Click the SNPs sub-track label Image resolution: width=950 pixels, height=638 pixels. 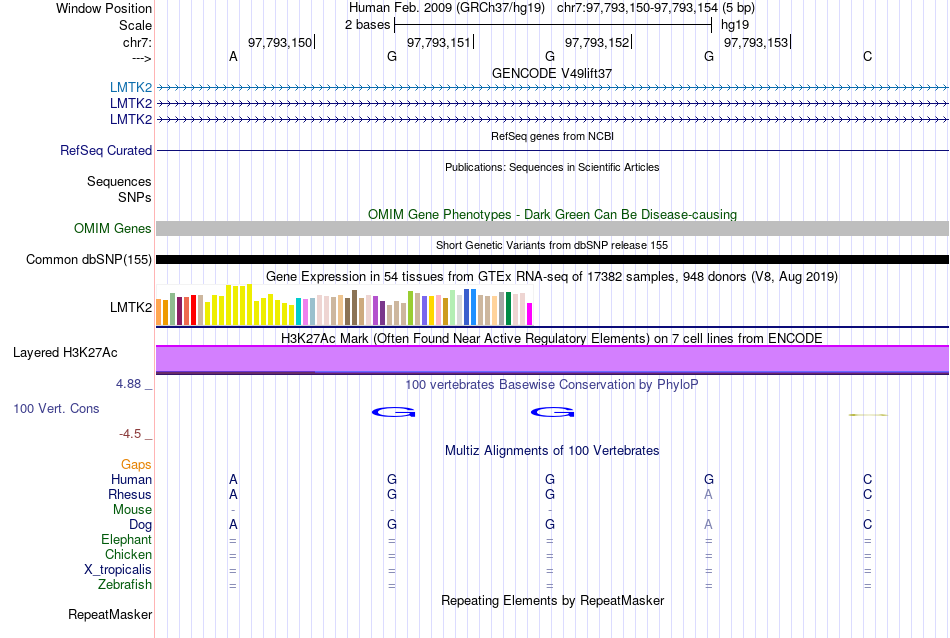click(135, 197)
